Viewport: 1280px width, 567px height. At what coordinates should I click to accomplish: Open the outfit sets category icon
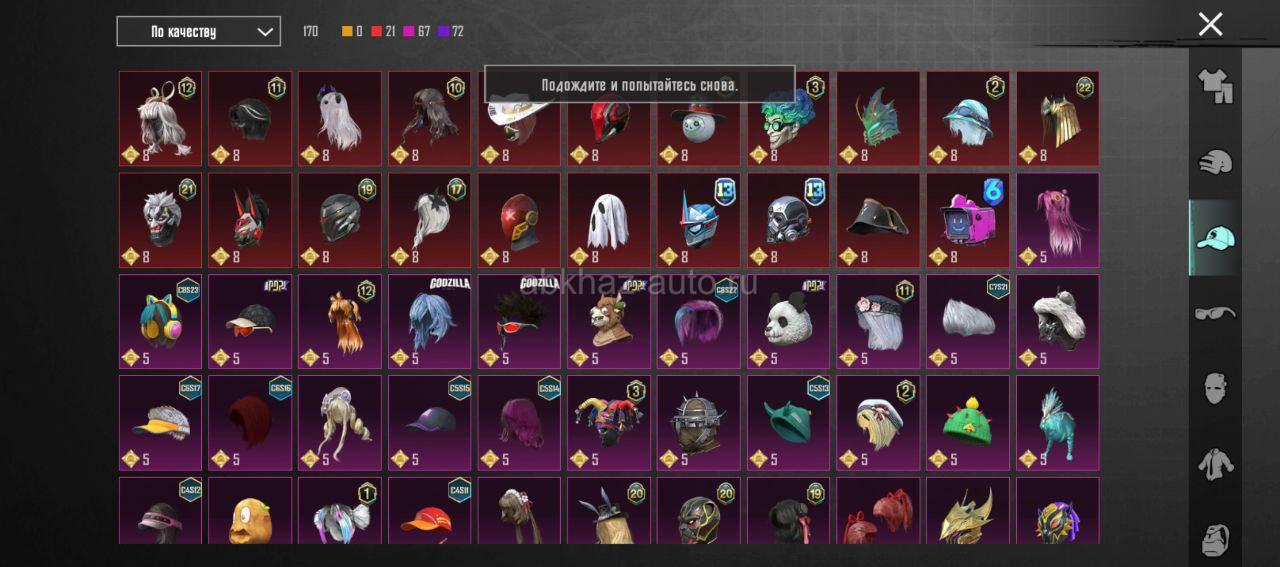point(1215,86)
